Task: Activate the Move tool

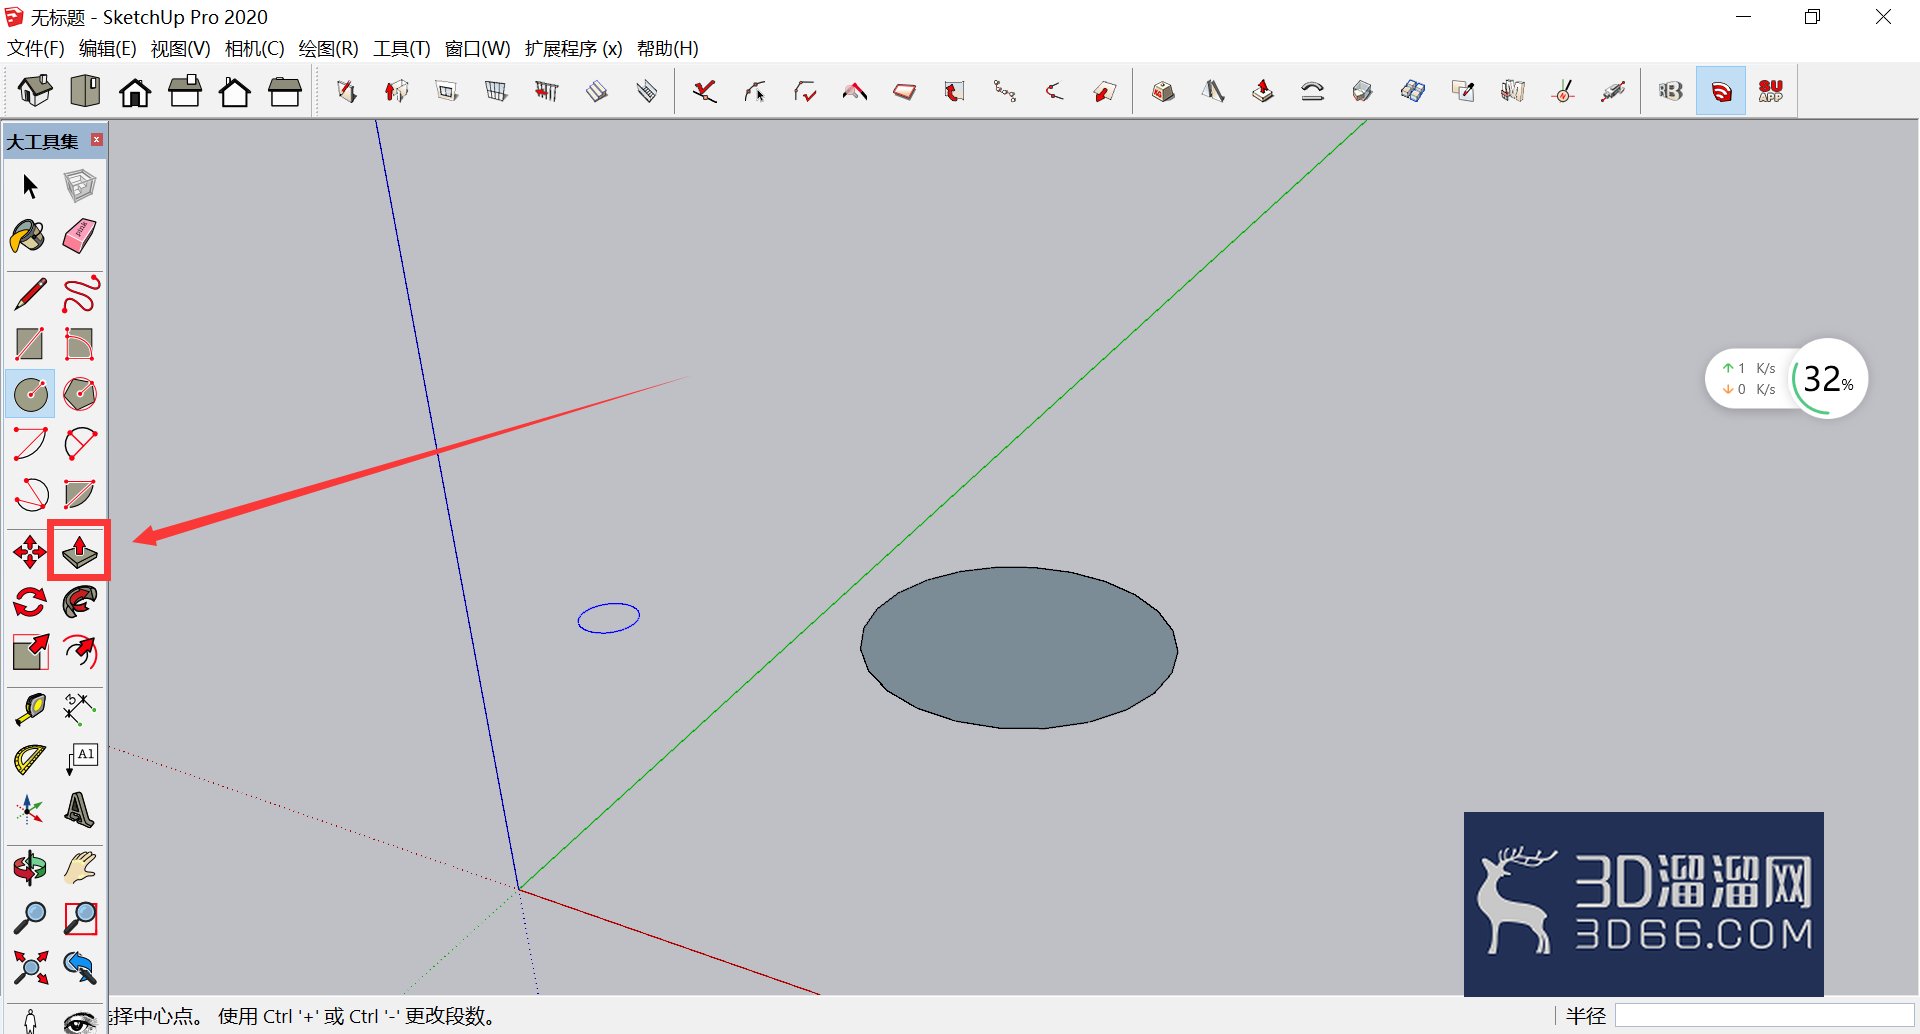Action: point(30,551)
